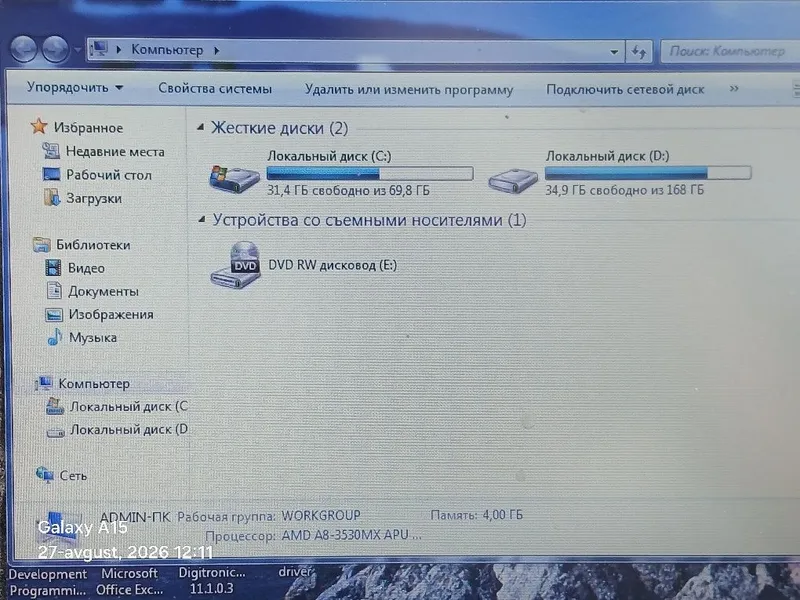Select the Локальный диск (D:) drive icon
Screen dimensions: 800x600
click(513, 181)
